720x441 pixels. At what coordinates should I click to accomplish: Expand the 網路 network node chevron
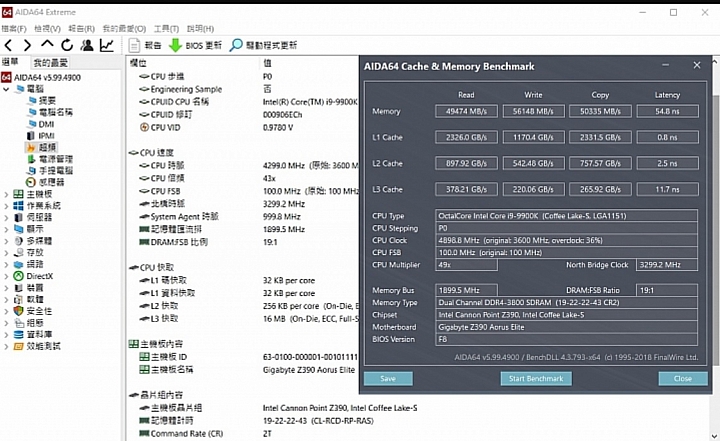[x=6, y=265]
